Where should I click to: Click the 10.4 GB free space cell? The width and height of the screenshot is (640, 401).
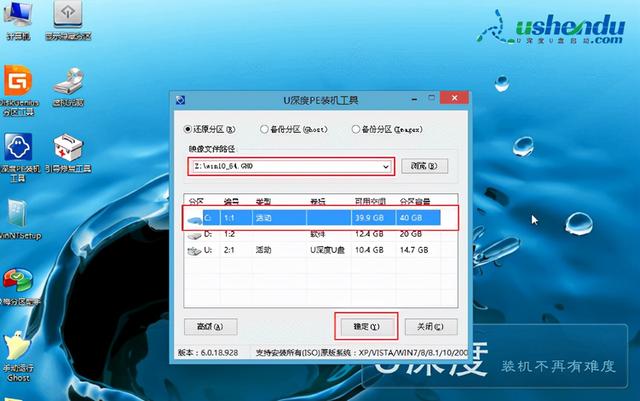(x=369, y=250)
